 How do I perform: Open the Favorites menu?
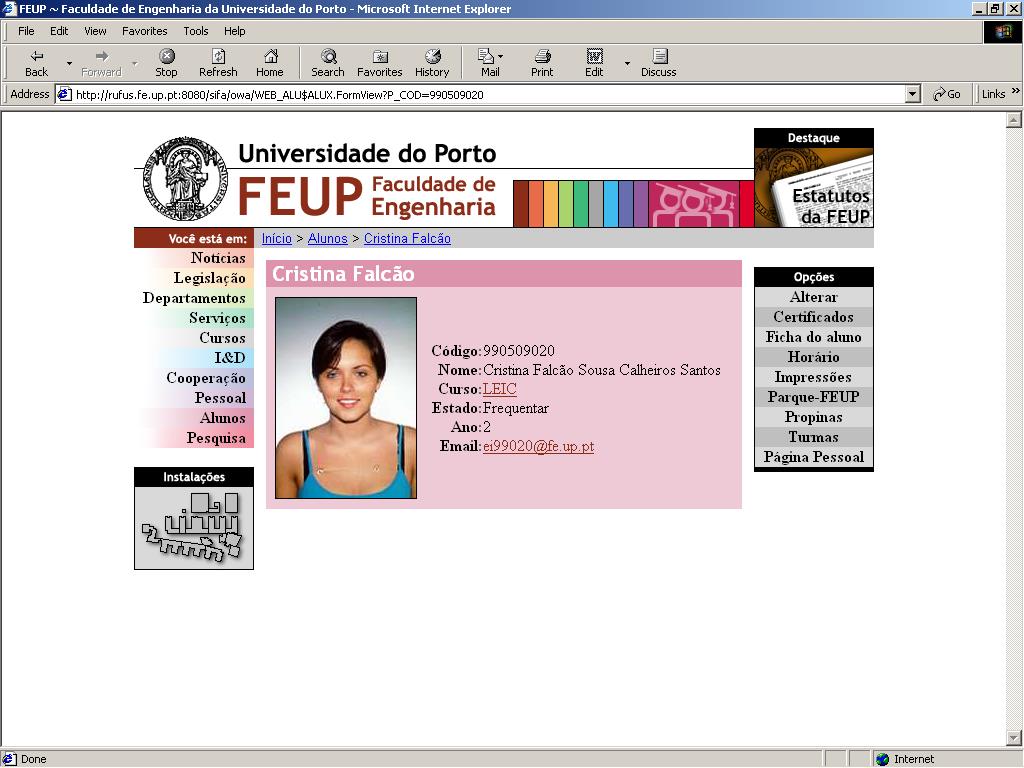tap(144, 31)
